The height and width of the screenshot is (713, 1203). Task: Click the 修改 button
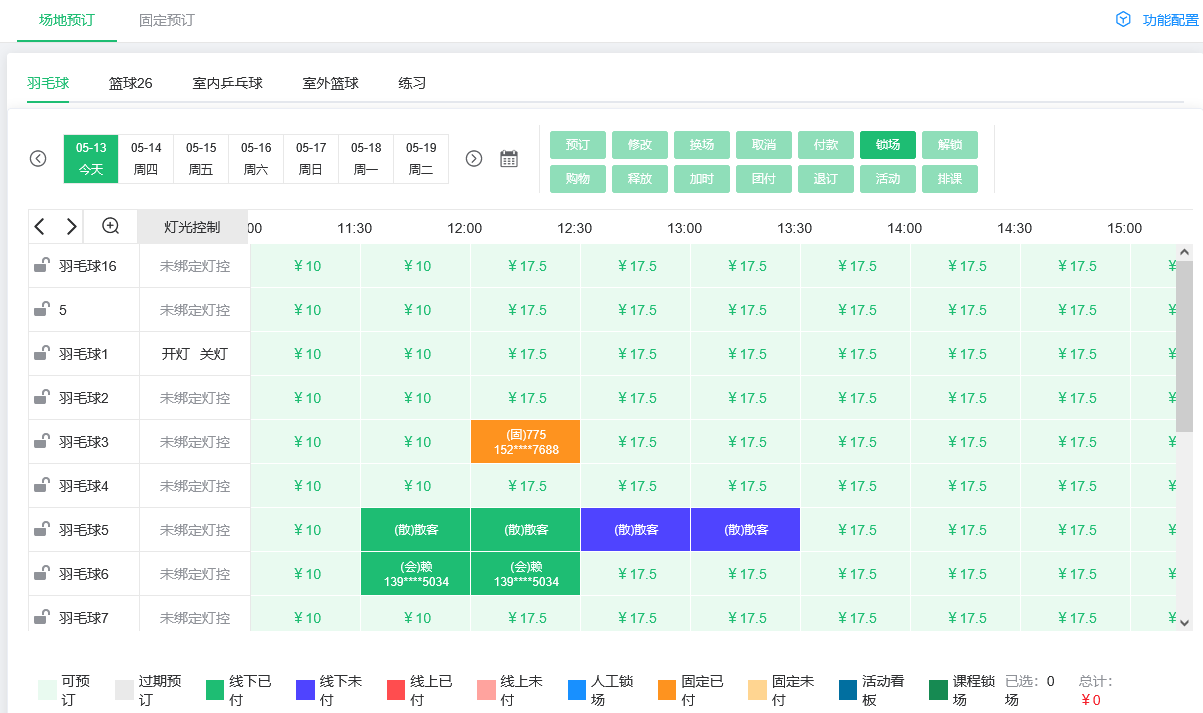click(x=640, y=145)
